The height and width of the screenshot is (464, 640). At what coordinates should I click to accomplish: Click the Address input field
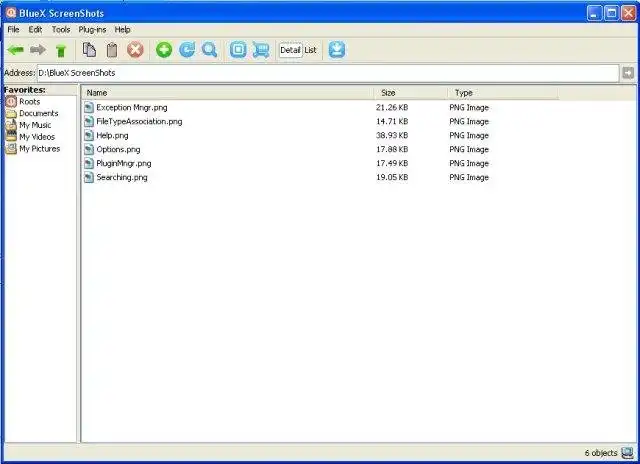click(328, 73)
